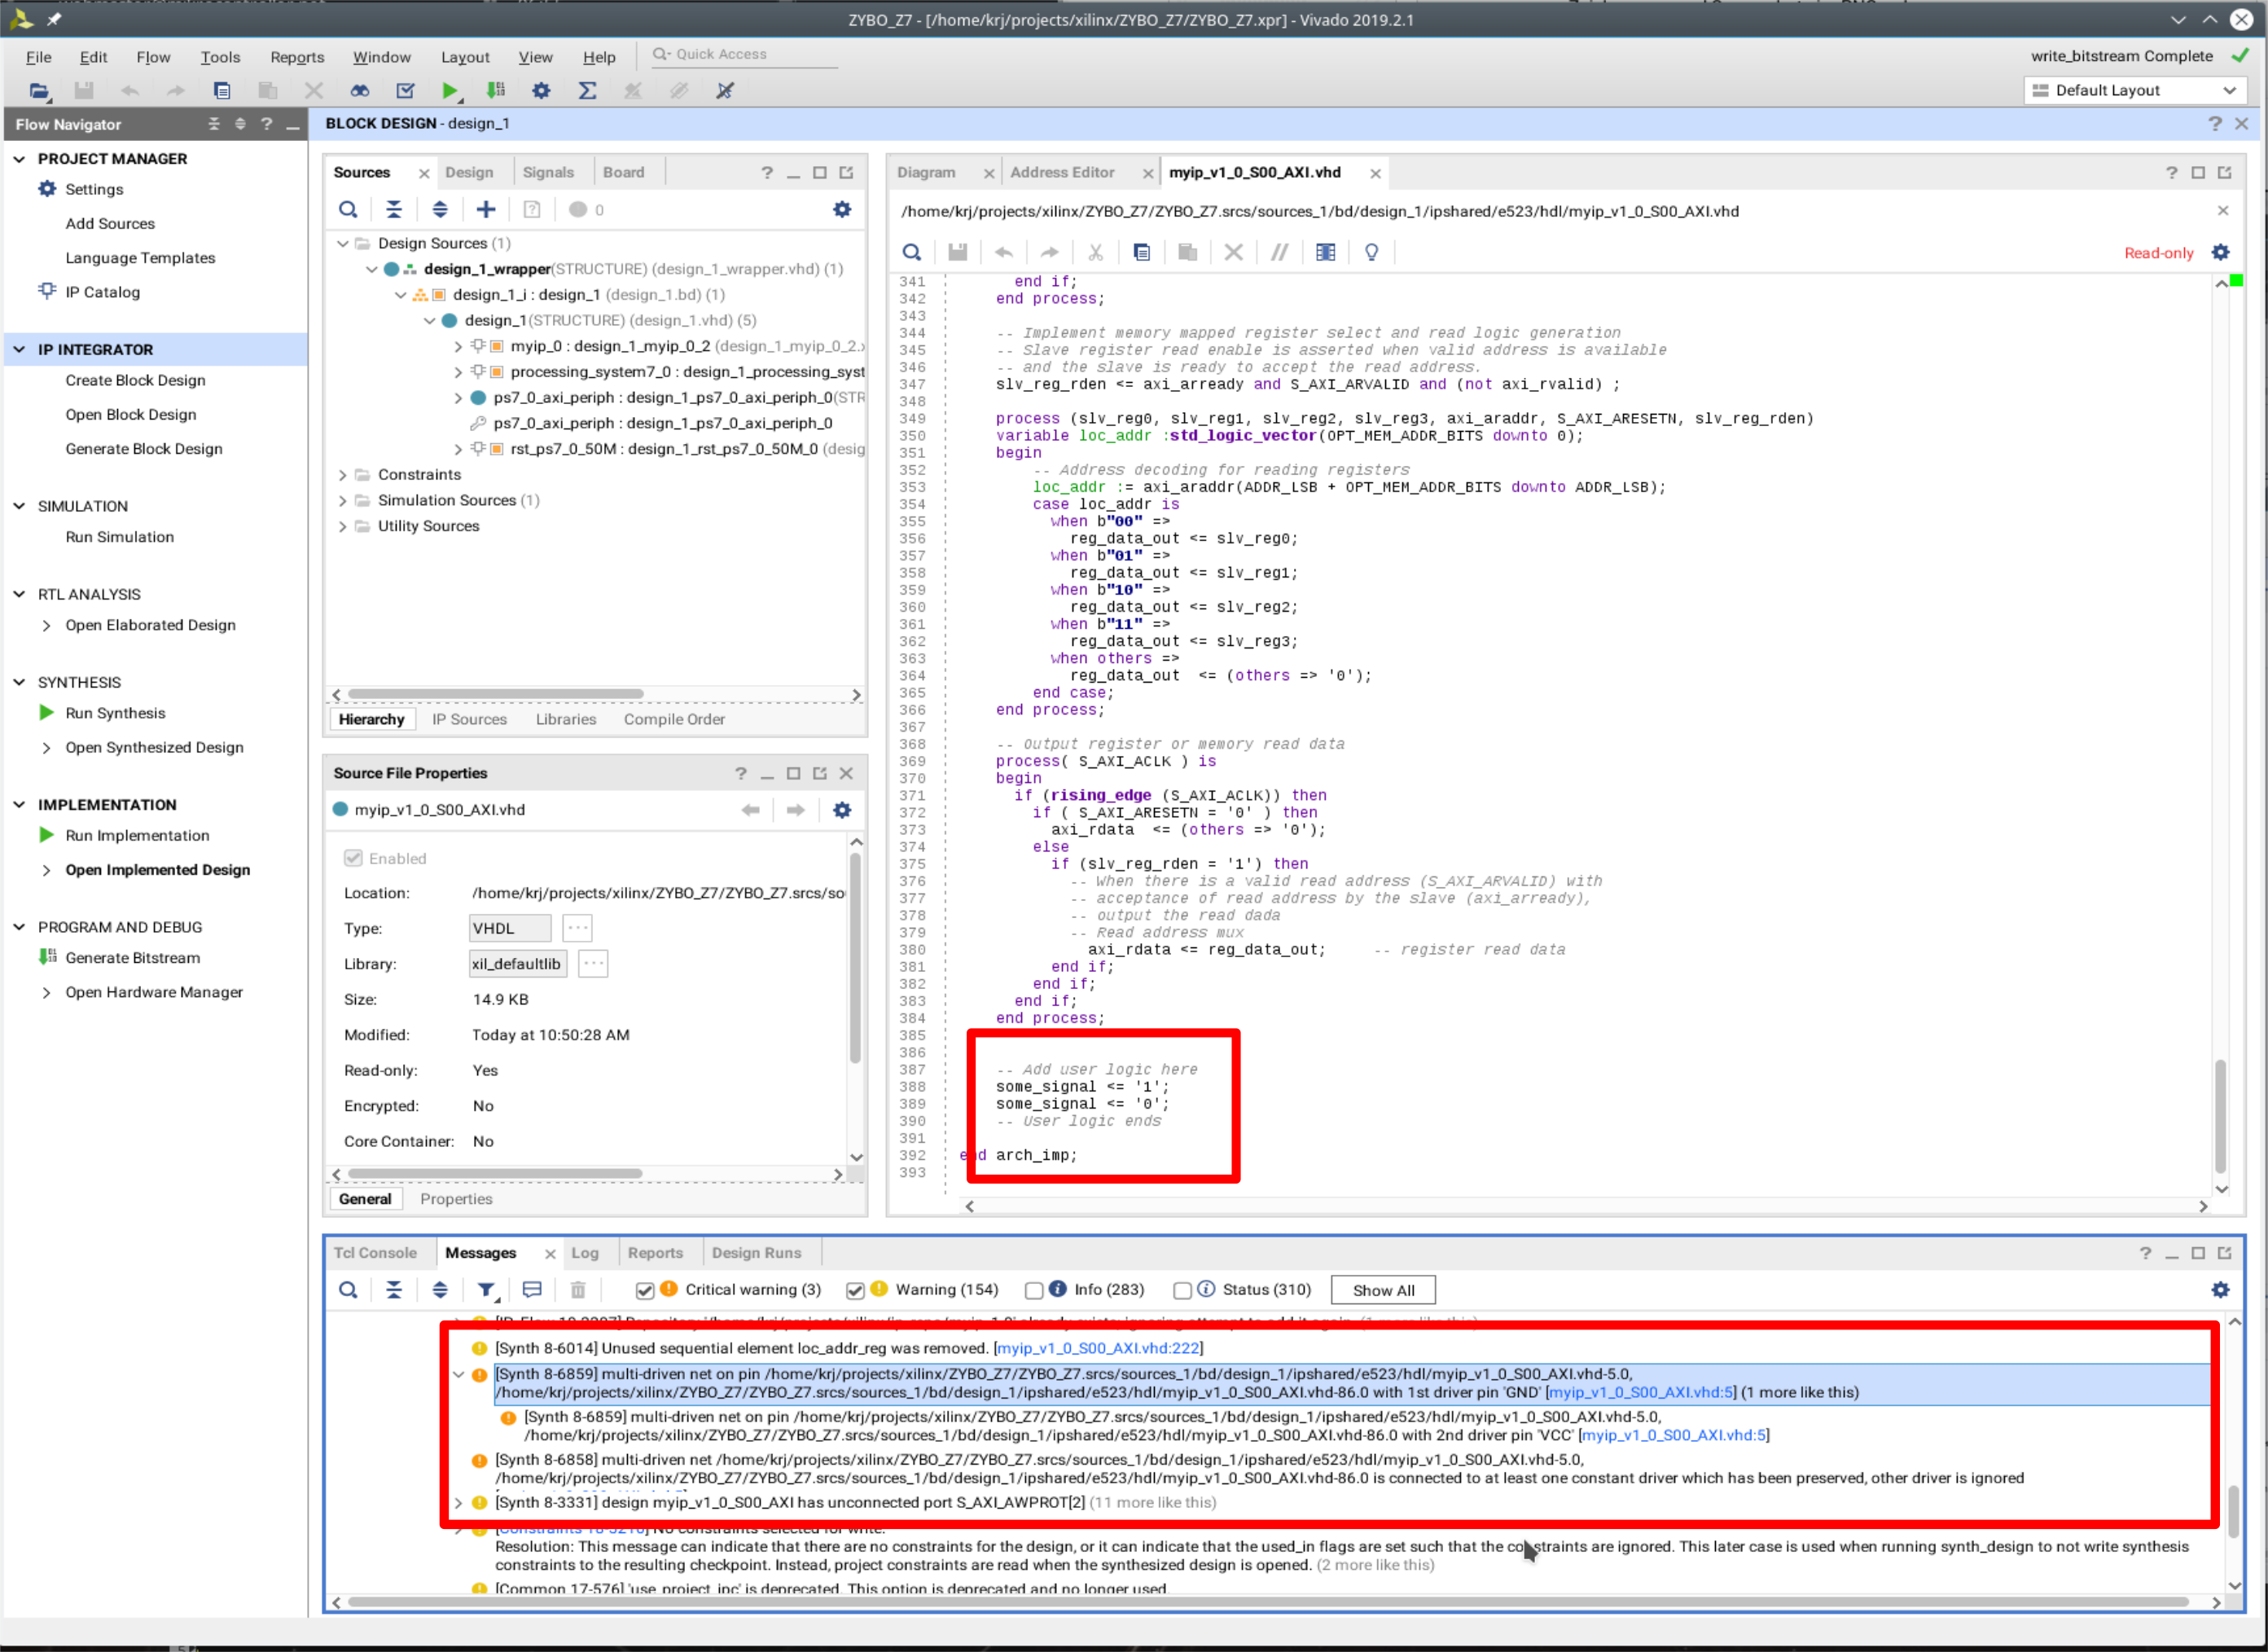Click Run Implementation
The image size is (2268, 1652).
pos(137,836)
